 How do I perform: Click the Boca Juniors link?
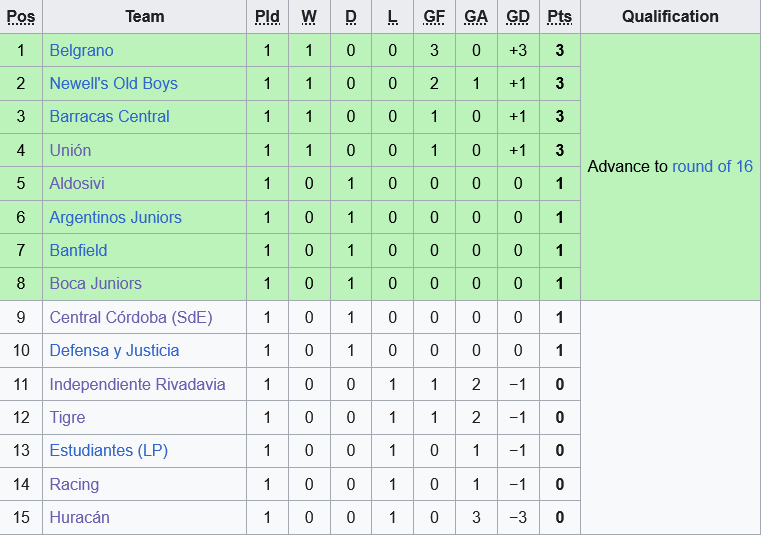95,283
